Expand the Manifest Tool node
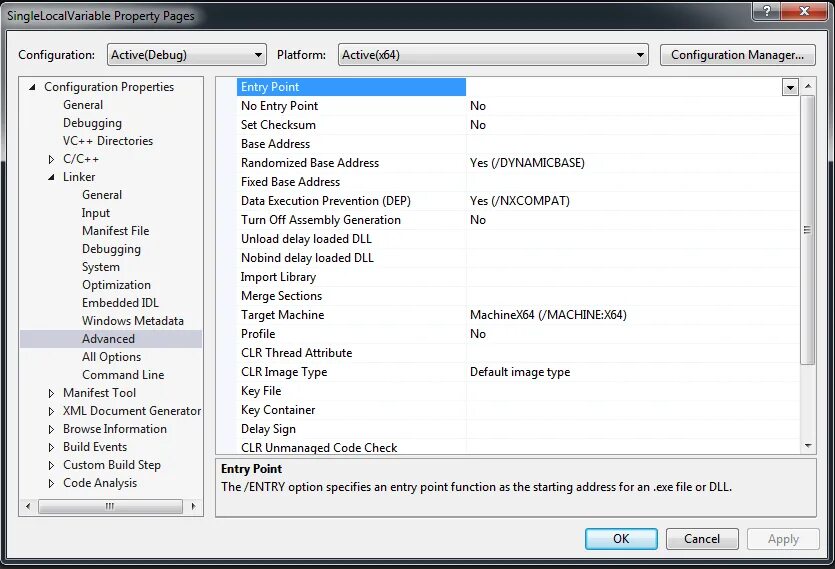The width and height of the screenshot is (835, 569). pyautogui.click(x=51, y=393)
